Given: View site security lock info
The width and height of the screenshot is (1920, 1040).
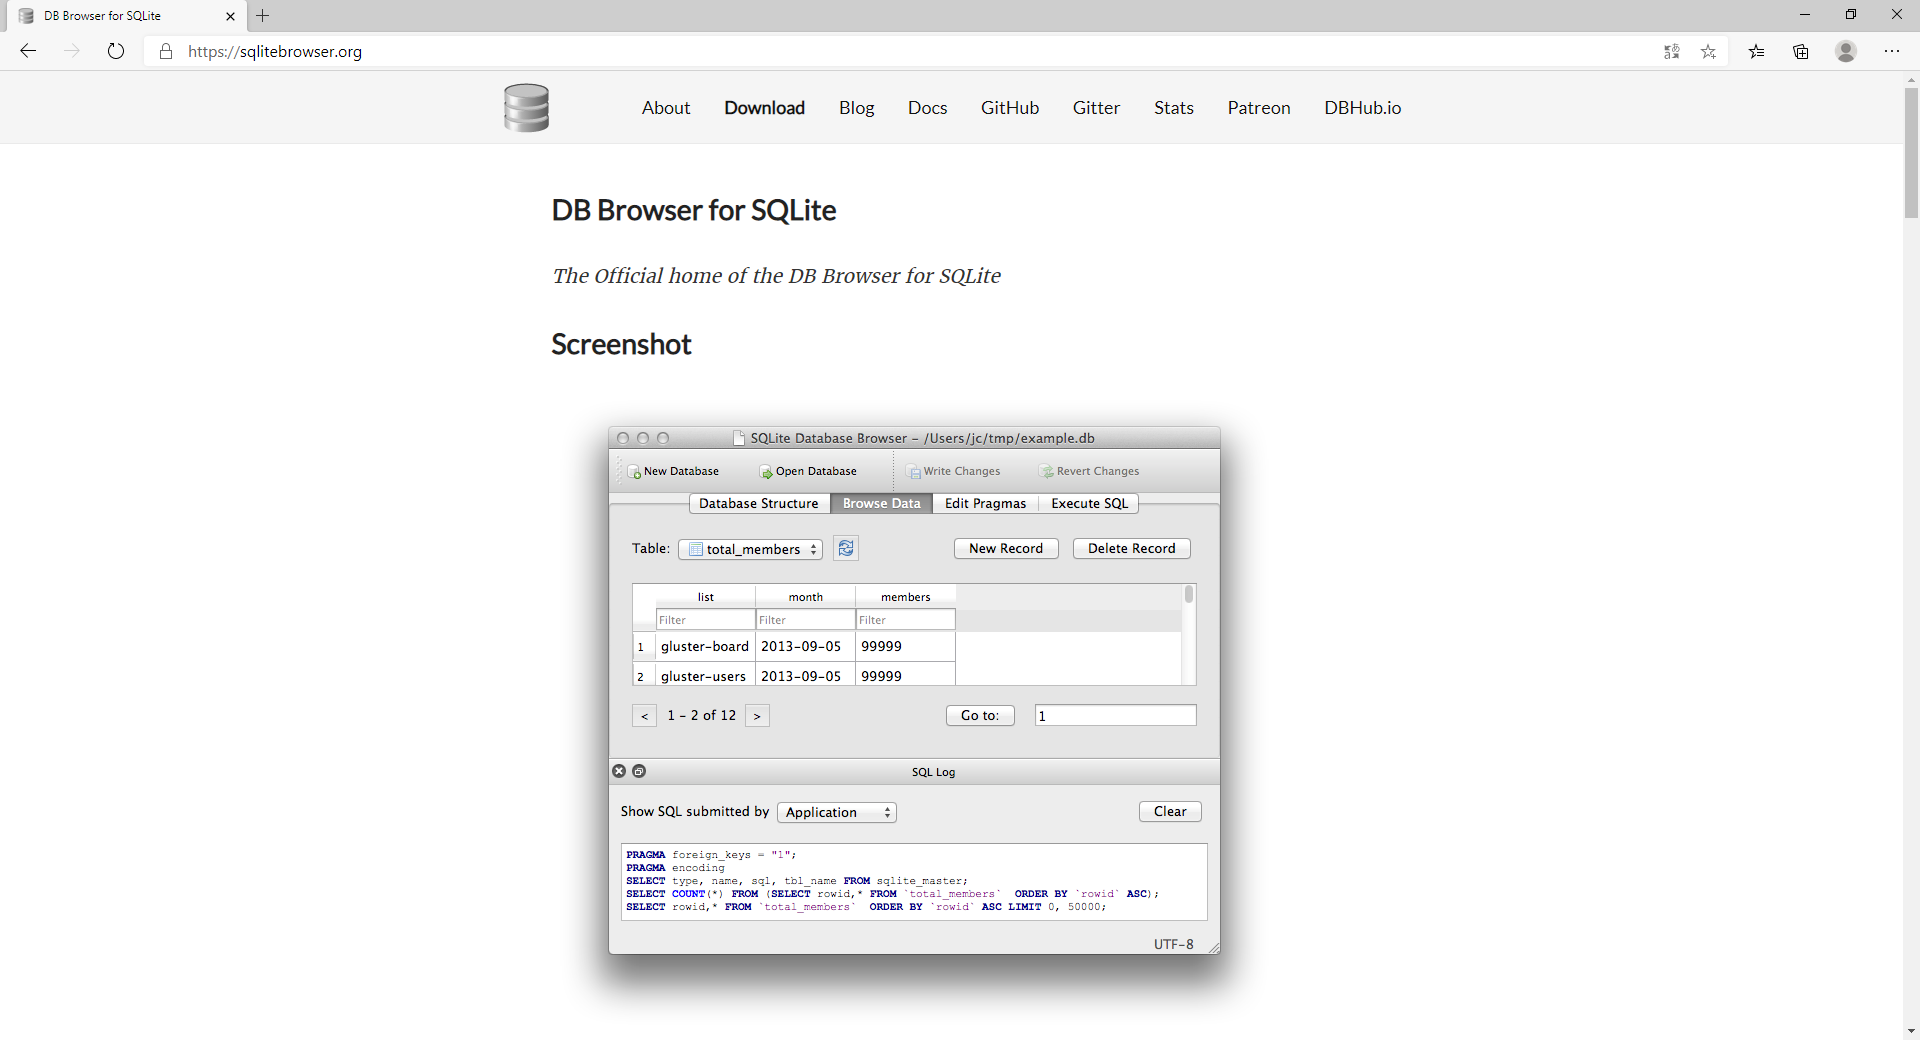Looking at the screenshot, I should click(x=166, y=51).
